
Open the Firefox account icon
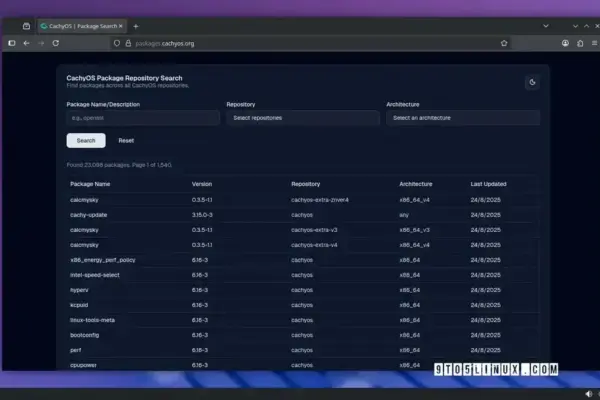pyautogui.click(x=565, y=43)
